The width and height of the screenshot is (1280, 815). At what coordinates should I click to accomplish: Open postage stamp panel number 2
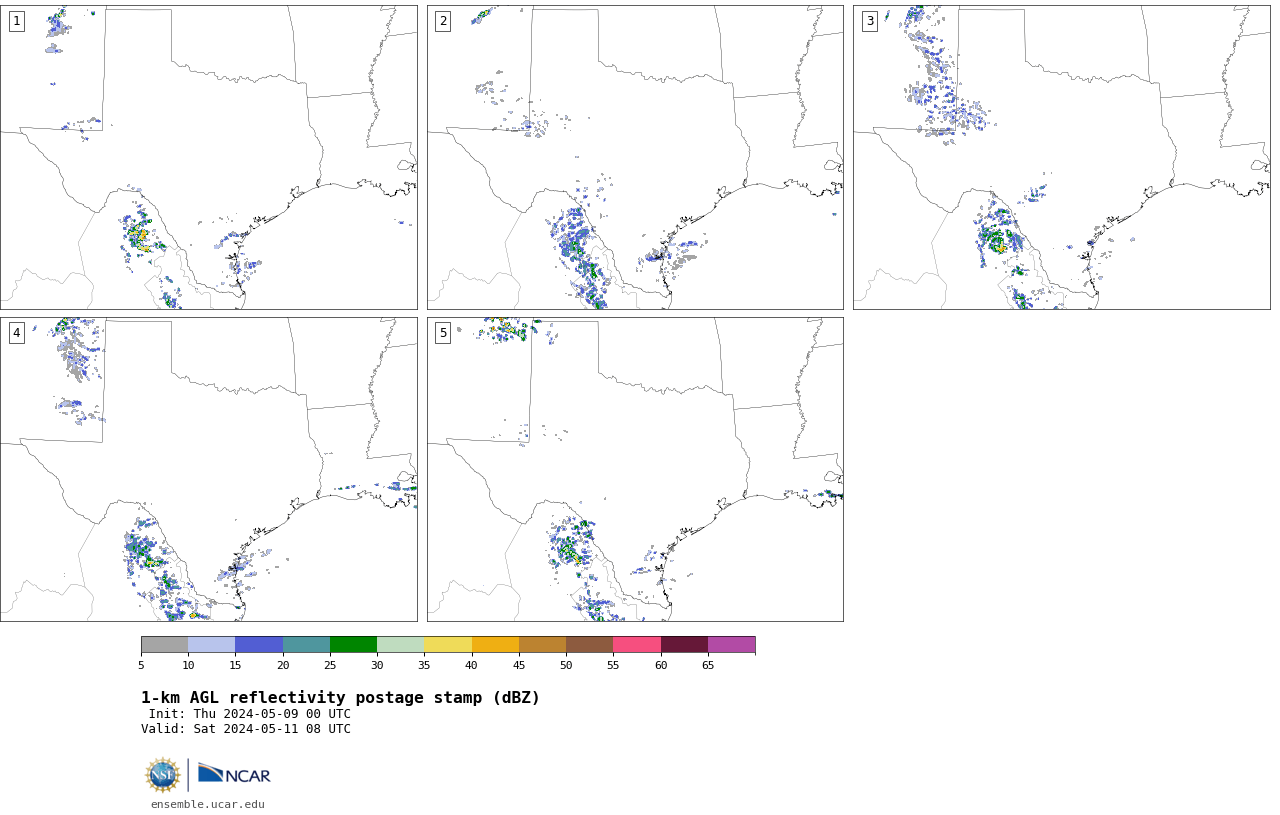point(635,157)
